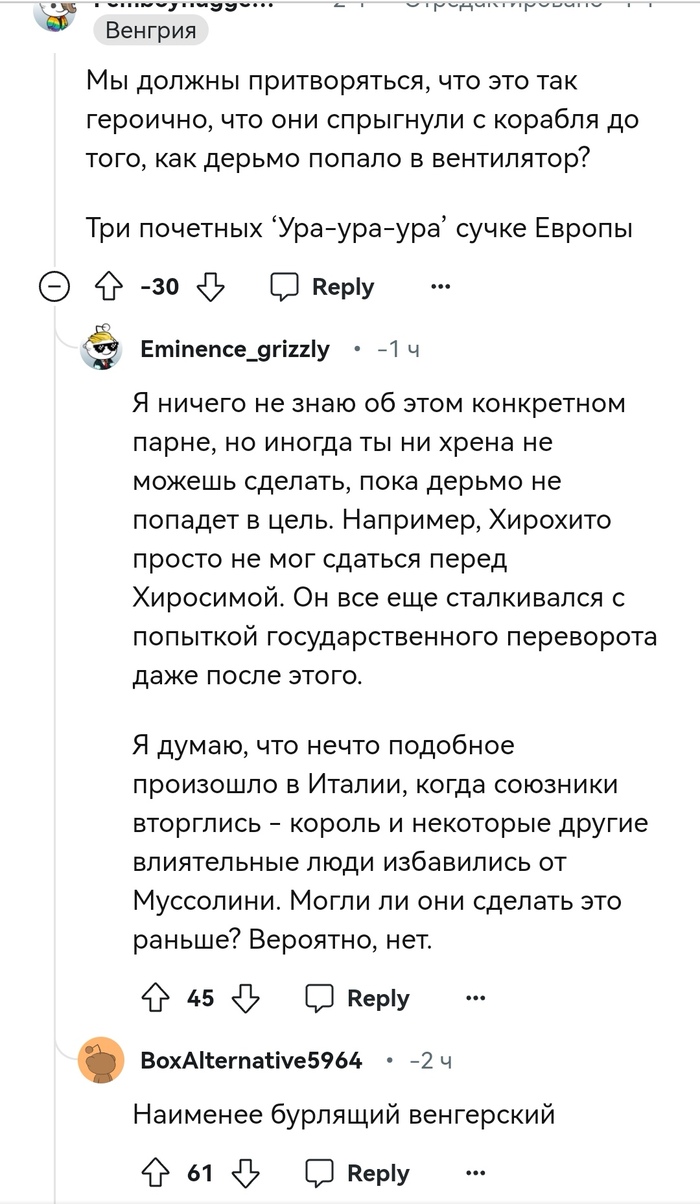Open the overflow menu on the top comment
700x1204 pixels.
point(438,287)
